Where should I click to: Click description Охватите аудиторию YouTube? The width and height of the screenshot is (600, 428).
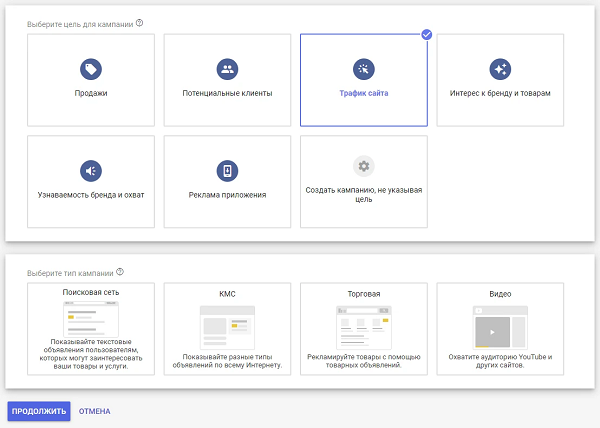(500, 361)
